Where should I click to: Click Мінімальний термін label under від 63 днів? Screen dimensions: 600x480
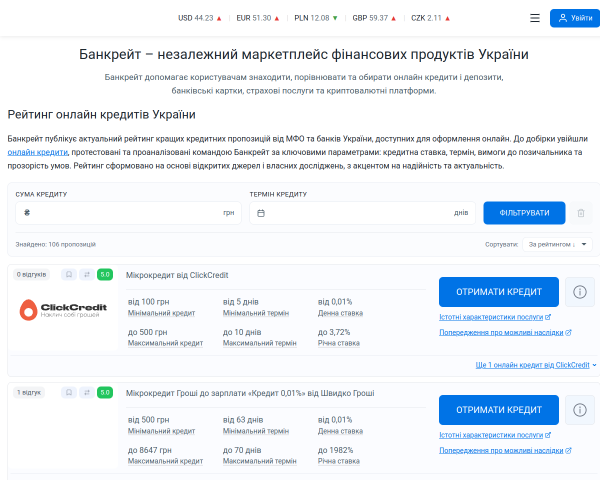click(256, 431)
